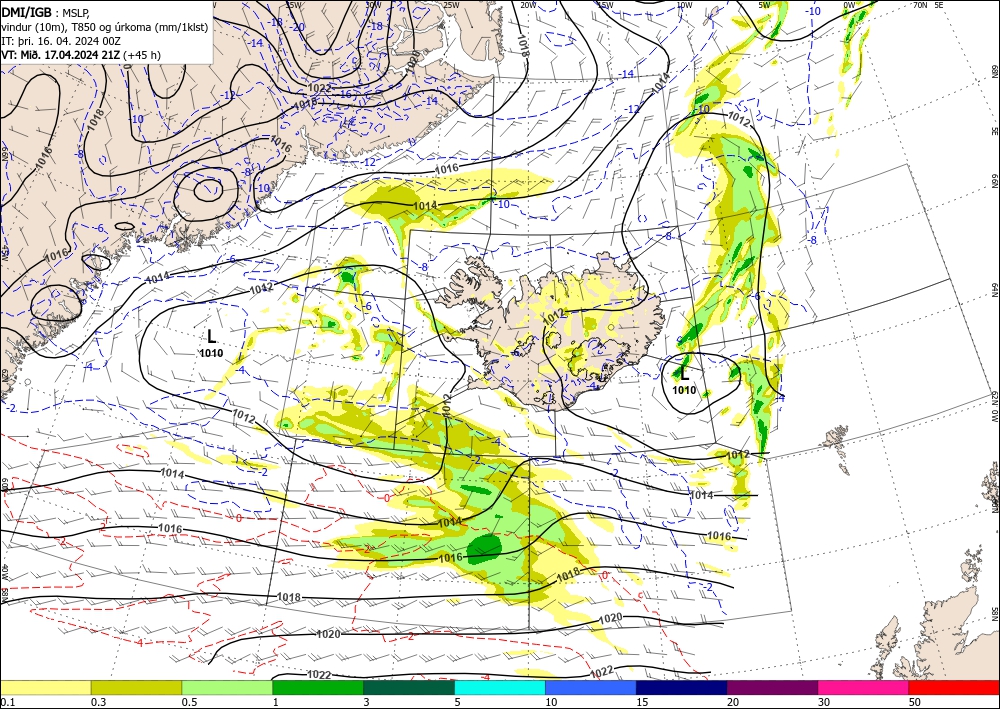Click the dark green heaviest precipitation blob south of Iceland
This screenshot has width=1000, height=709.
tap(485, 547)
